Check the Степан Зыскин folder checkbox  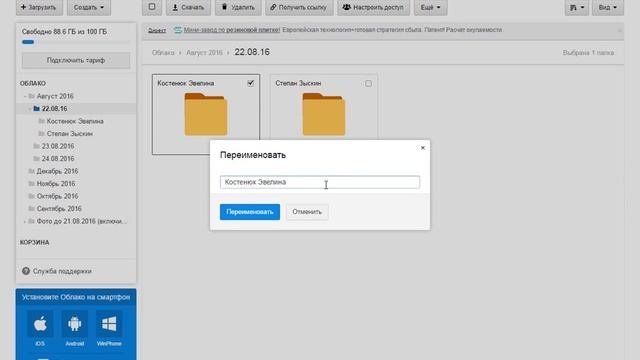tap(369, 83)
